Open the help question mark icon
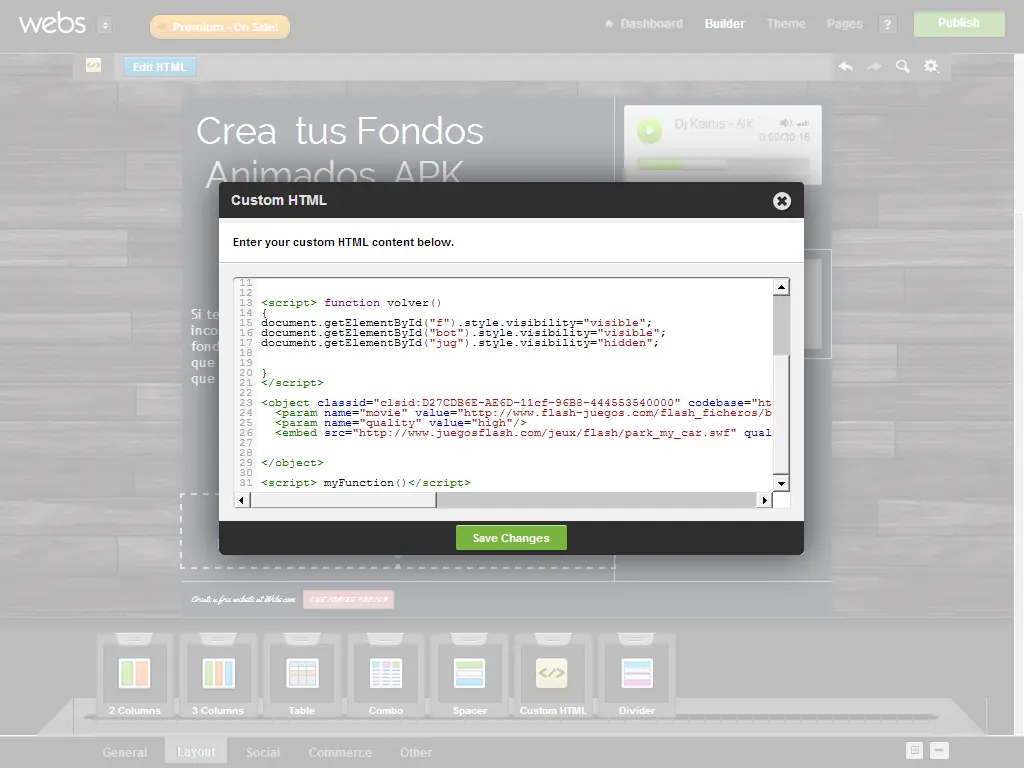The image size is (1024, 768). coord(887,25)
